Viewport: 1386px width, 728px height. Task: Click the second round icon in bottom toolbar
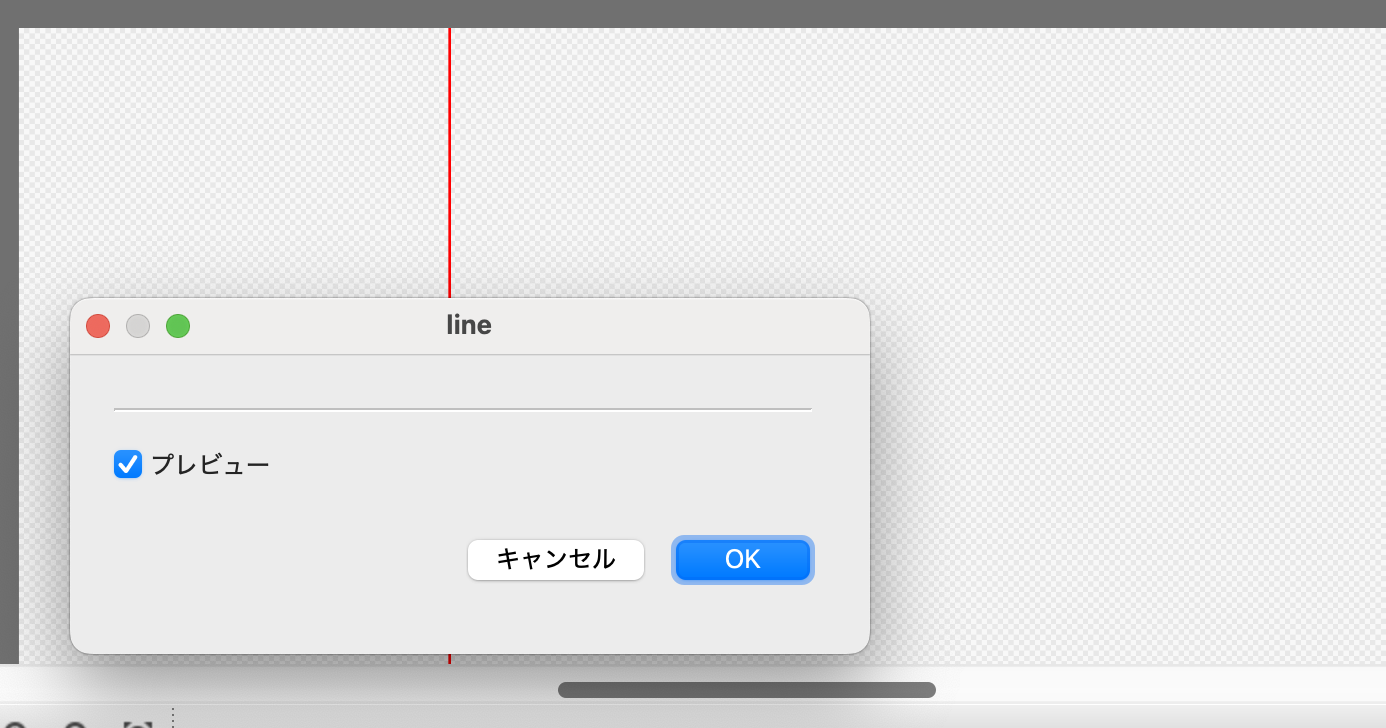75,723
